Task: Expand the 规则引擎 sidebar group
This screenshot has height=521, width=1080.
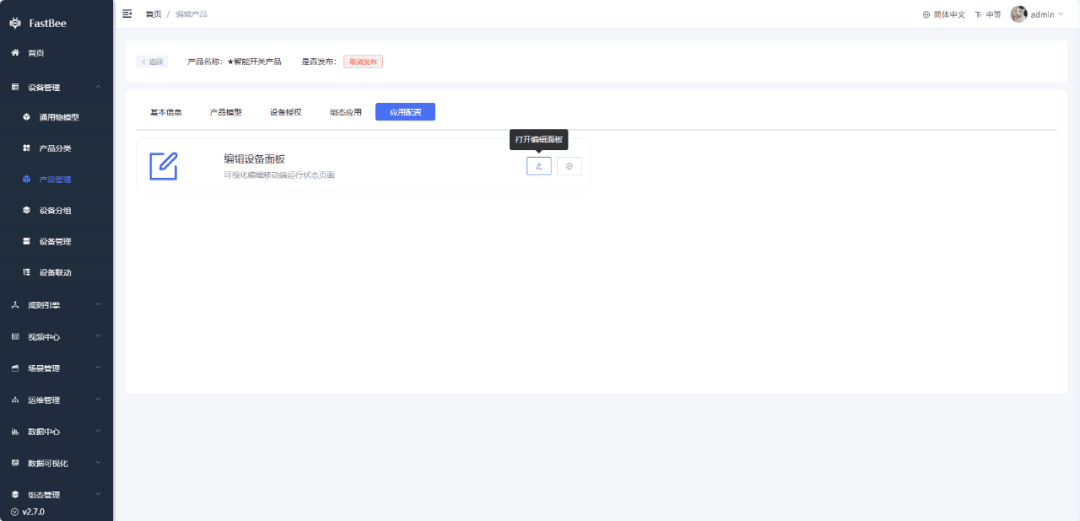Action: [56, 305]
